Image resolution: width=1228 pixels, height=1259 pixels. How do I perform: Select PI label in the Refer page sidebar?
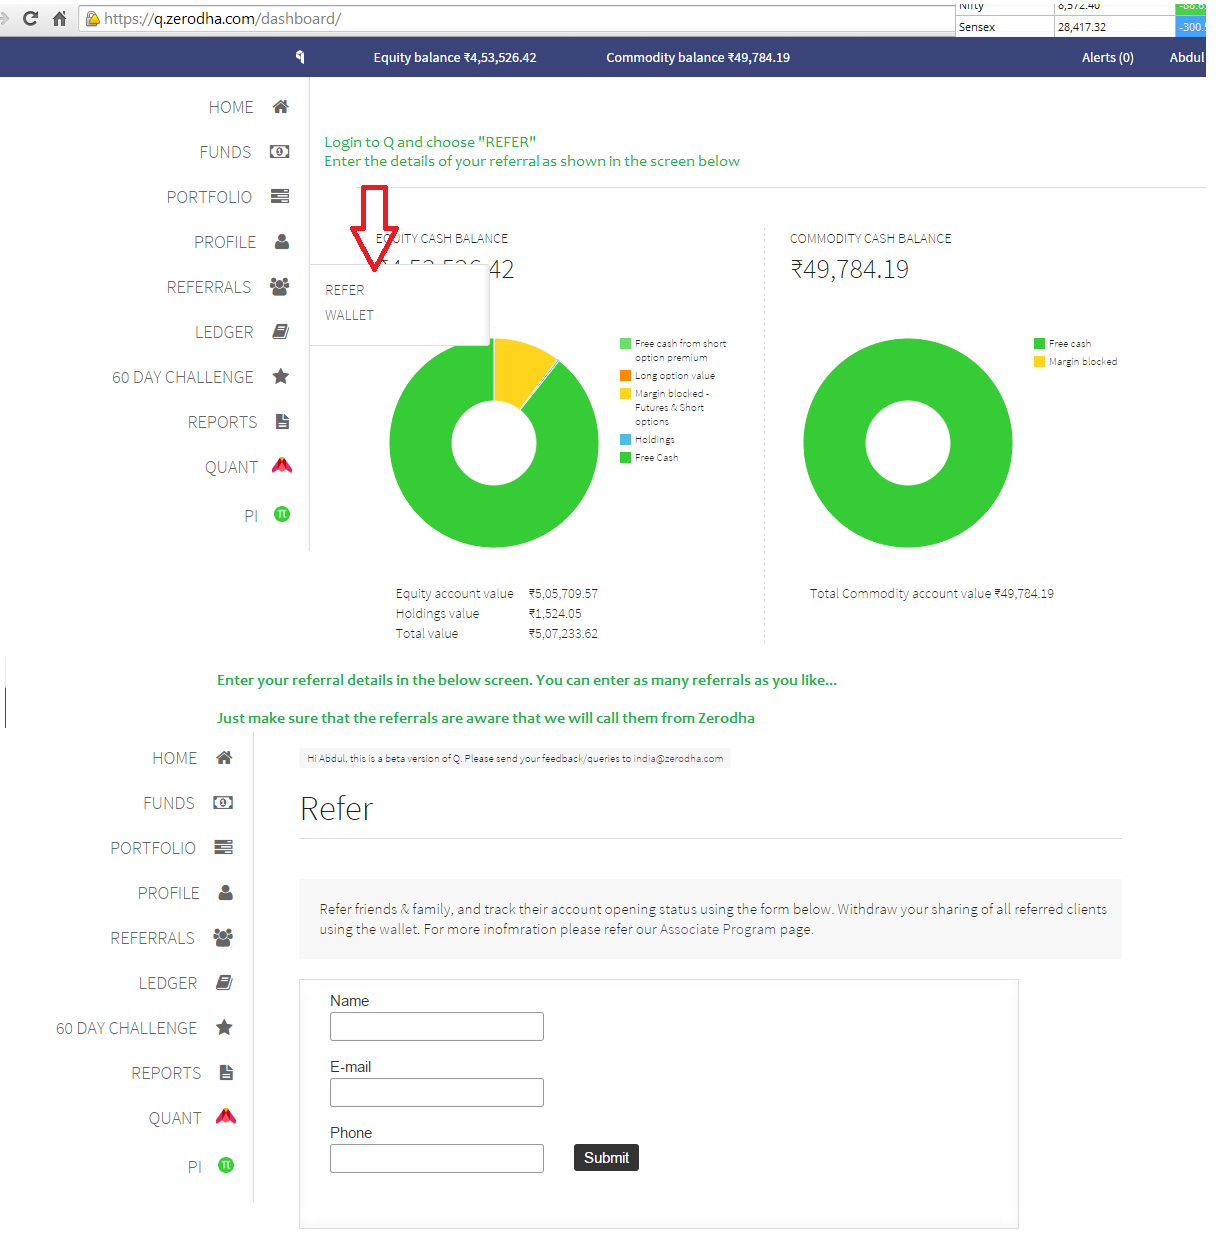click(195, 1167)
